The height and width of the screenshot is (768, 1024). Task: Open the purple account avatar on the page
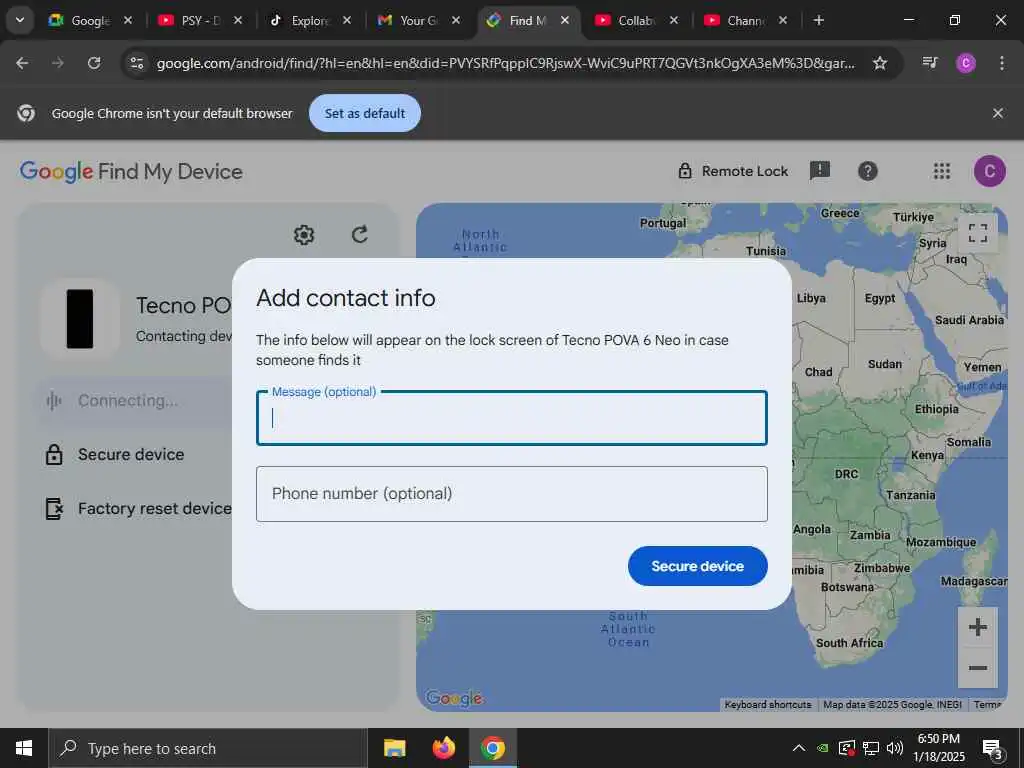coord(989,171)
